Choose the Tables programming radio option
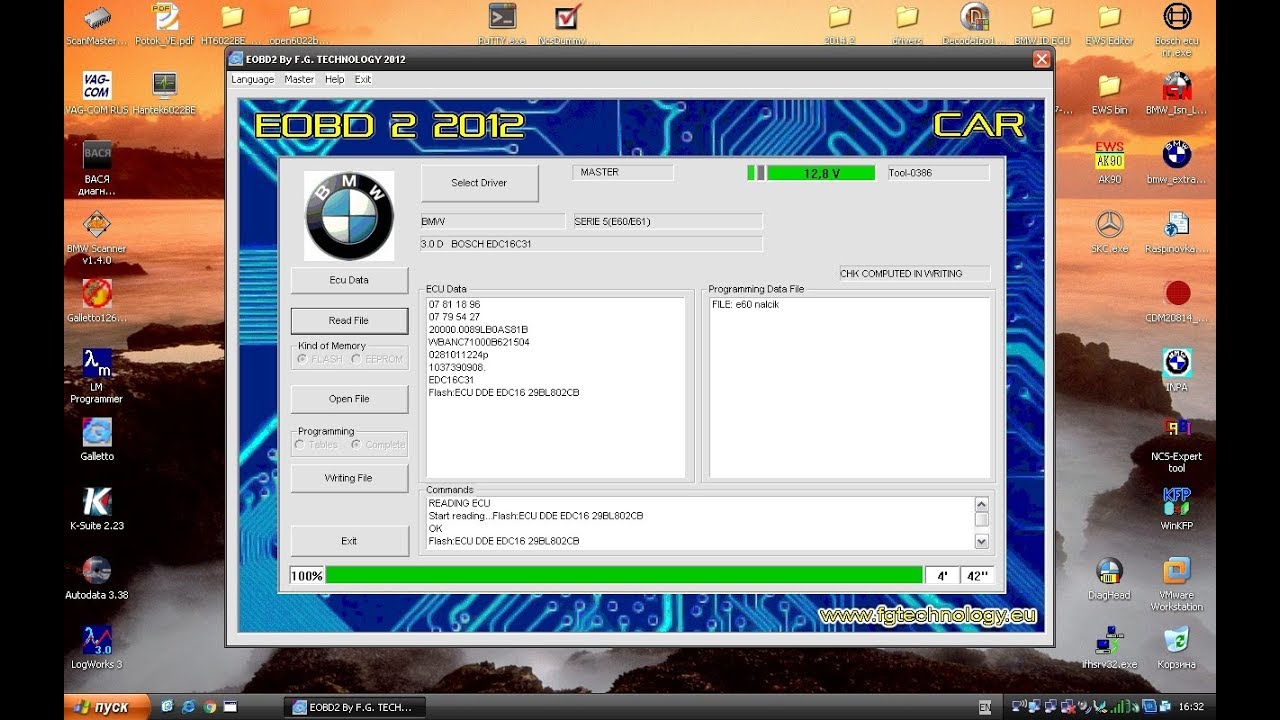 click(300, 445)
